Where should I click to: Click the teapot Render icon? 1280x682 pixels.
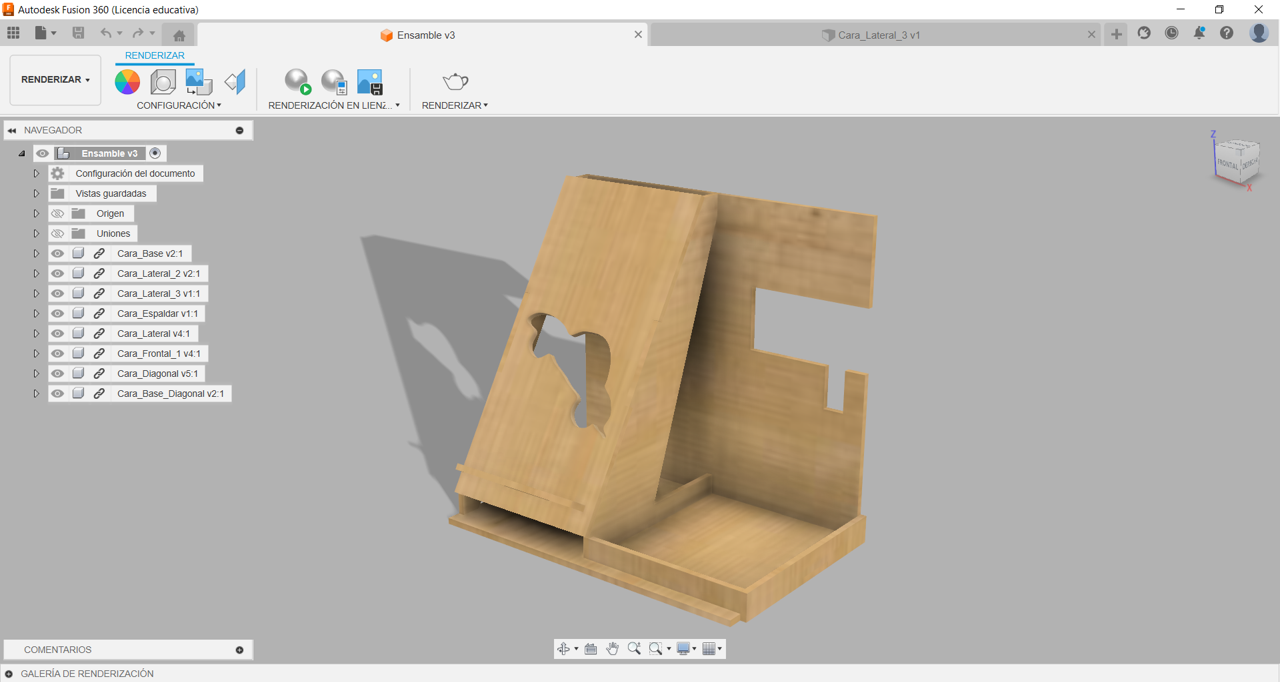456,81
